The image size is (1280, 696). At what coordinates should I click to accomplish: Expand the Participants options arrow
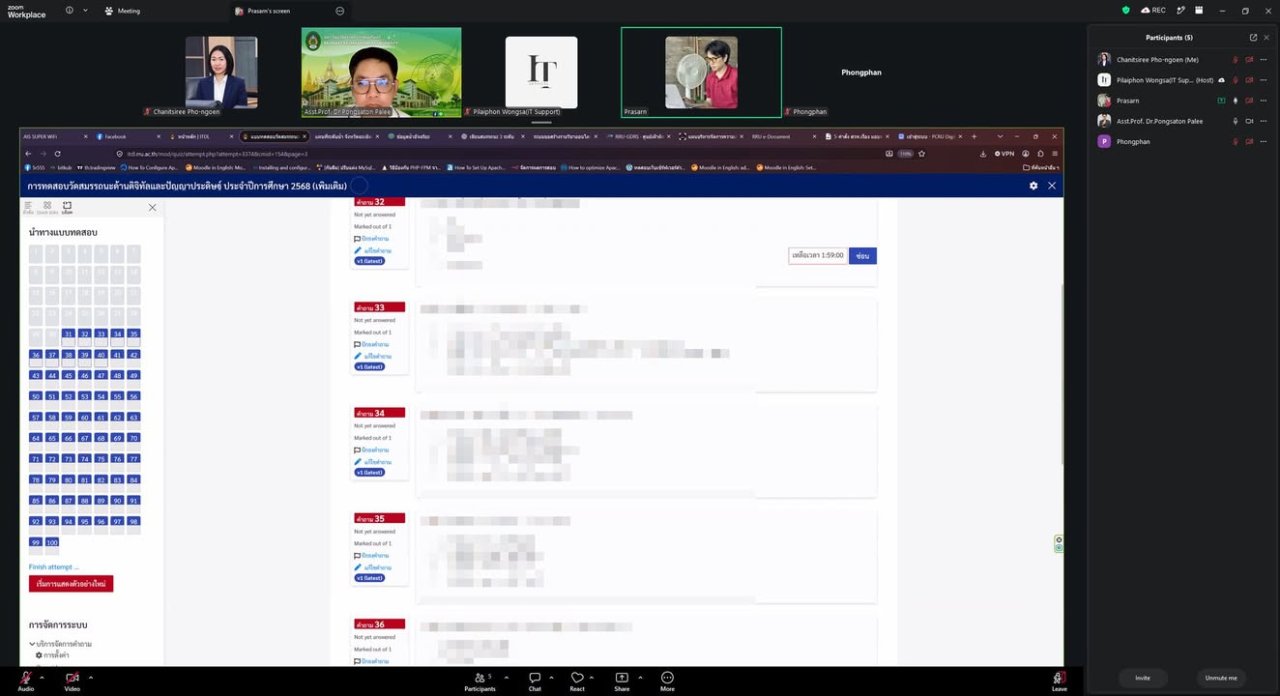[x=506, y=677]
